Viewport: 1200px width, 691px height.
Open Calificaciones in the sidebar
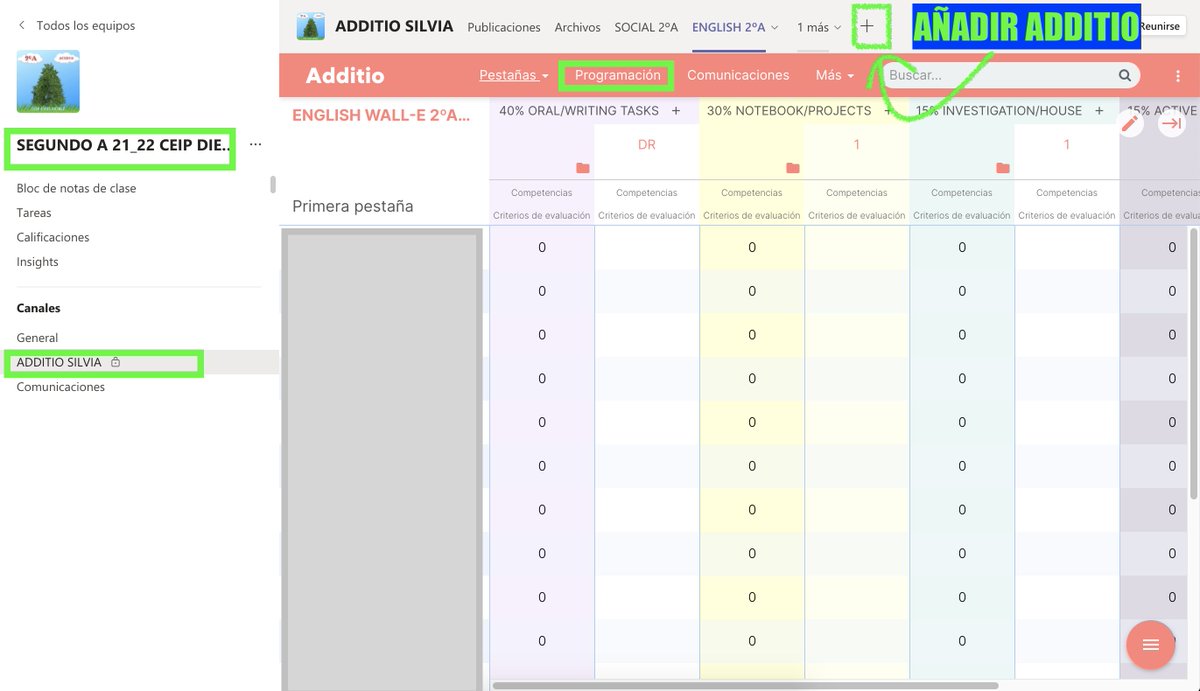coord(53,237)
